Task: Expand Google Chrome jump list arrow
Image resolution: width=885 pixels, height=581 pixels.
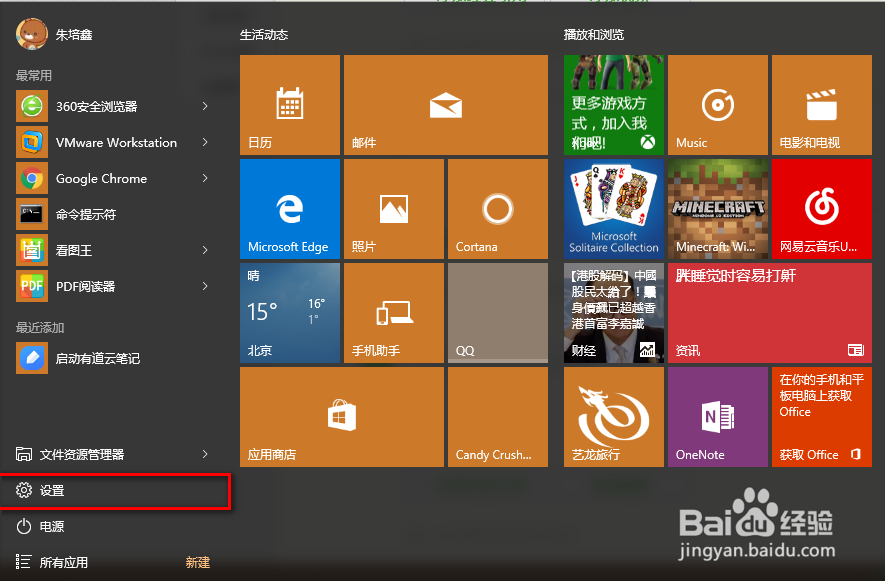Action: 205,178
